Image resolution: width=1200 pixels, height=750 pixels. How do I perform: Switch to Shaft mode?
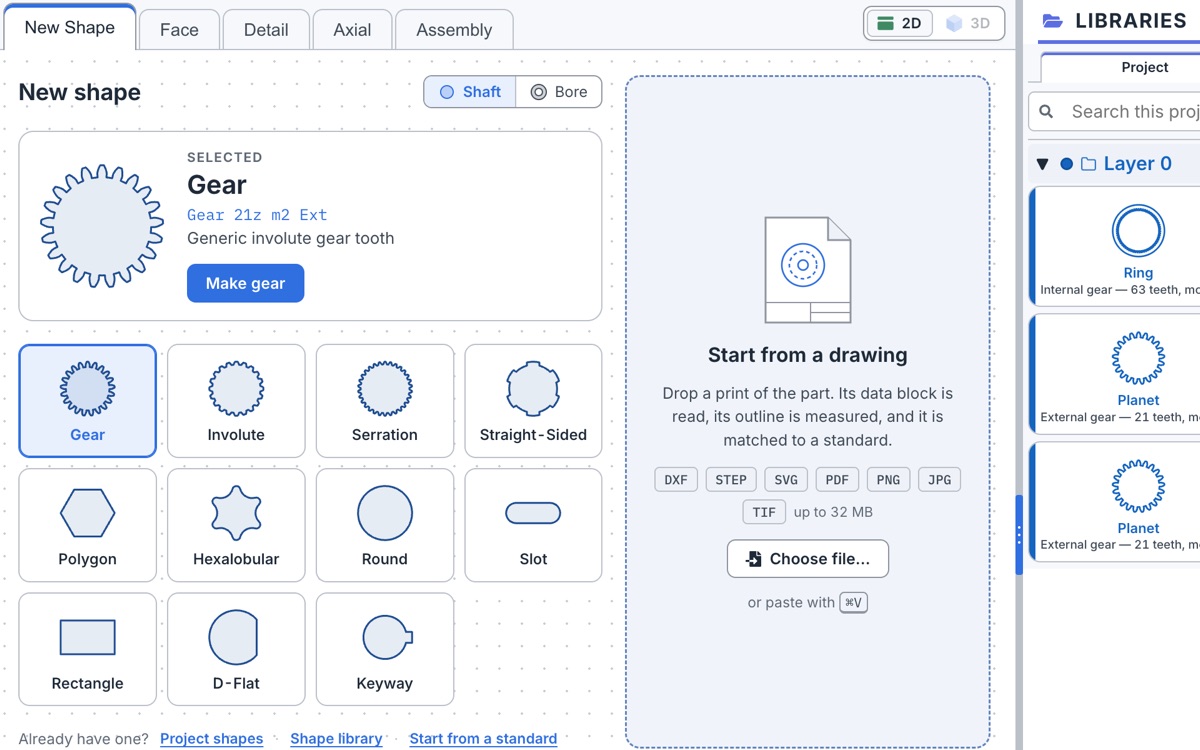[x=470, y=92]
